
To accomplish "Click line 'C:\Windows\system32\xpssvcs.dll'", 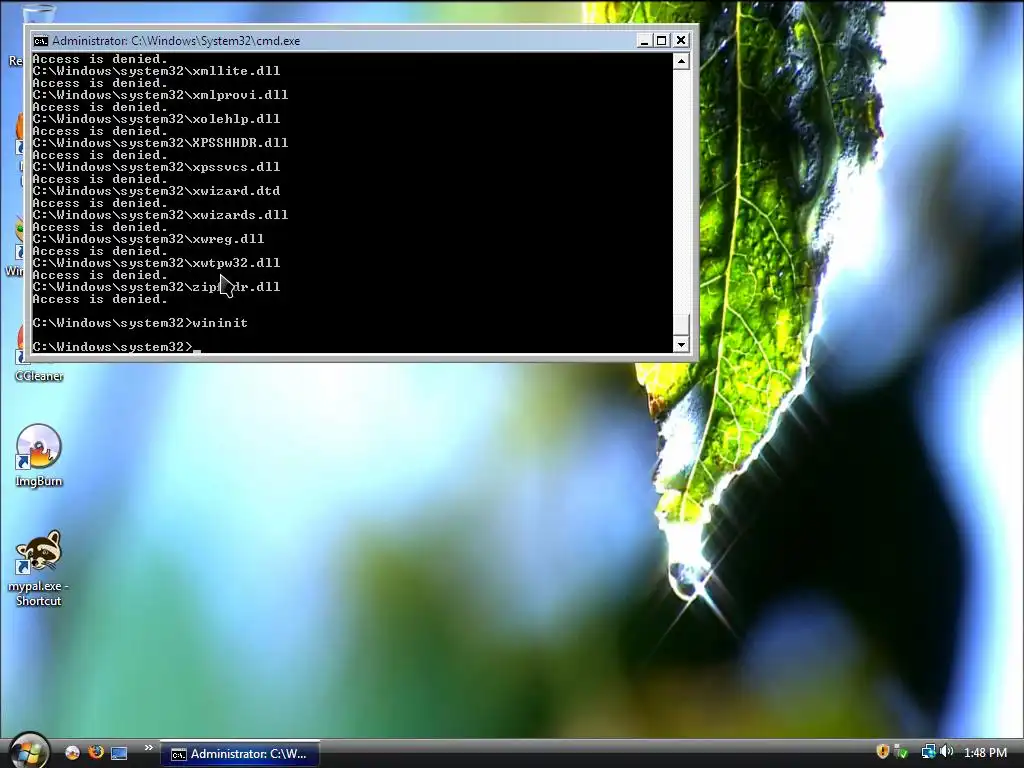I will click(156, 167).
